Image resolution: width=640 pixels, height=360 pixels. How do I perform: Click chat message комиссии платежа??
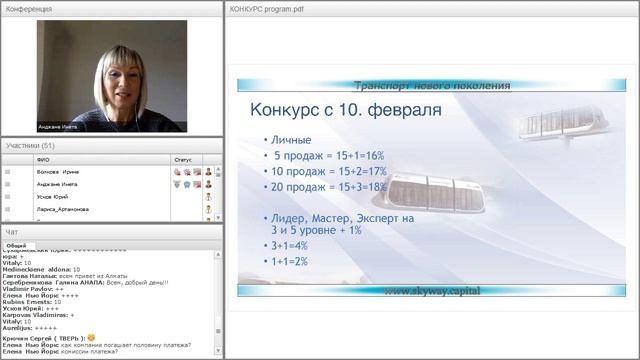(60, 351)
